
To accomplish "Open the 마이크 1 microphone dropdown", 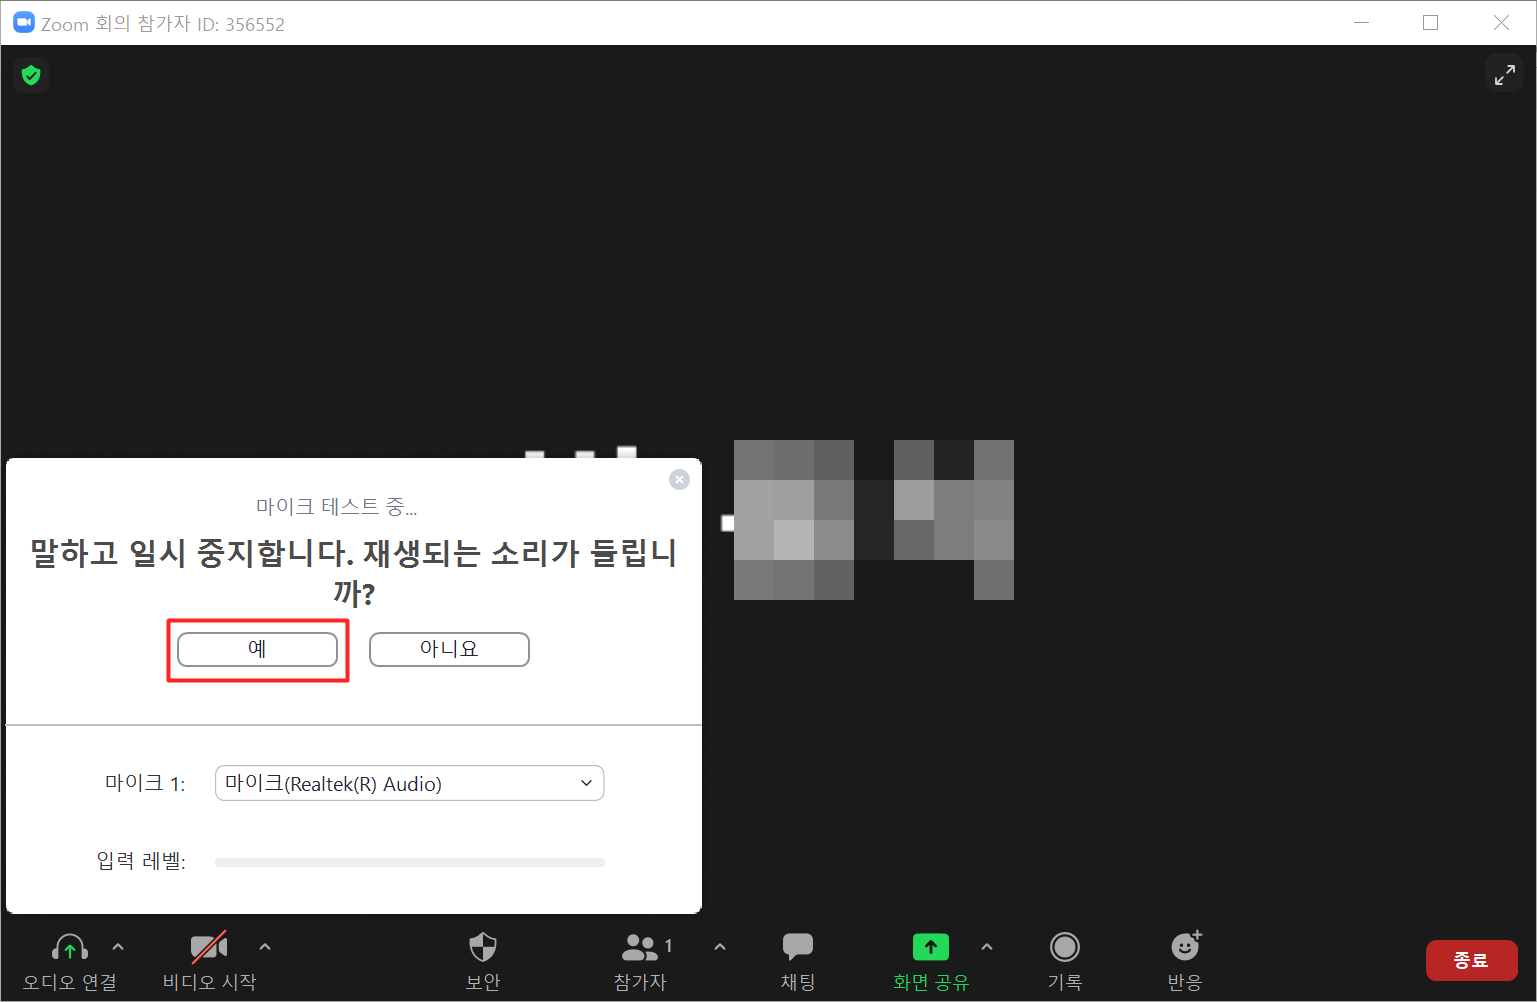I will tap(410, 783).
